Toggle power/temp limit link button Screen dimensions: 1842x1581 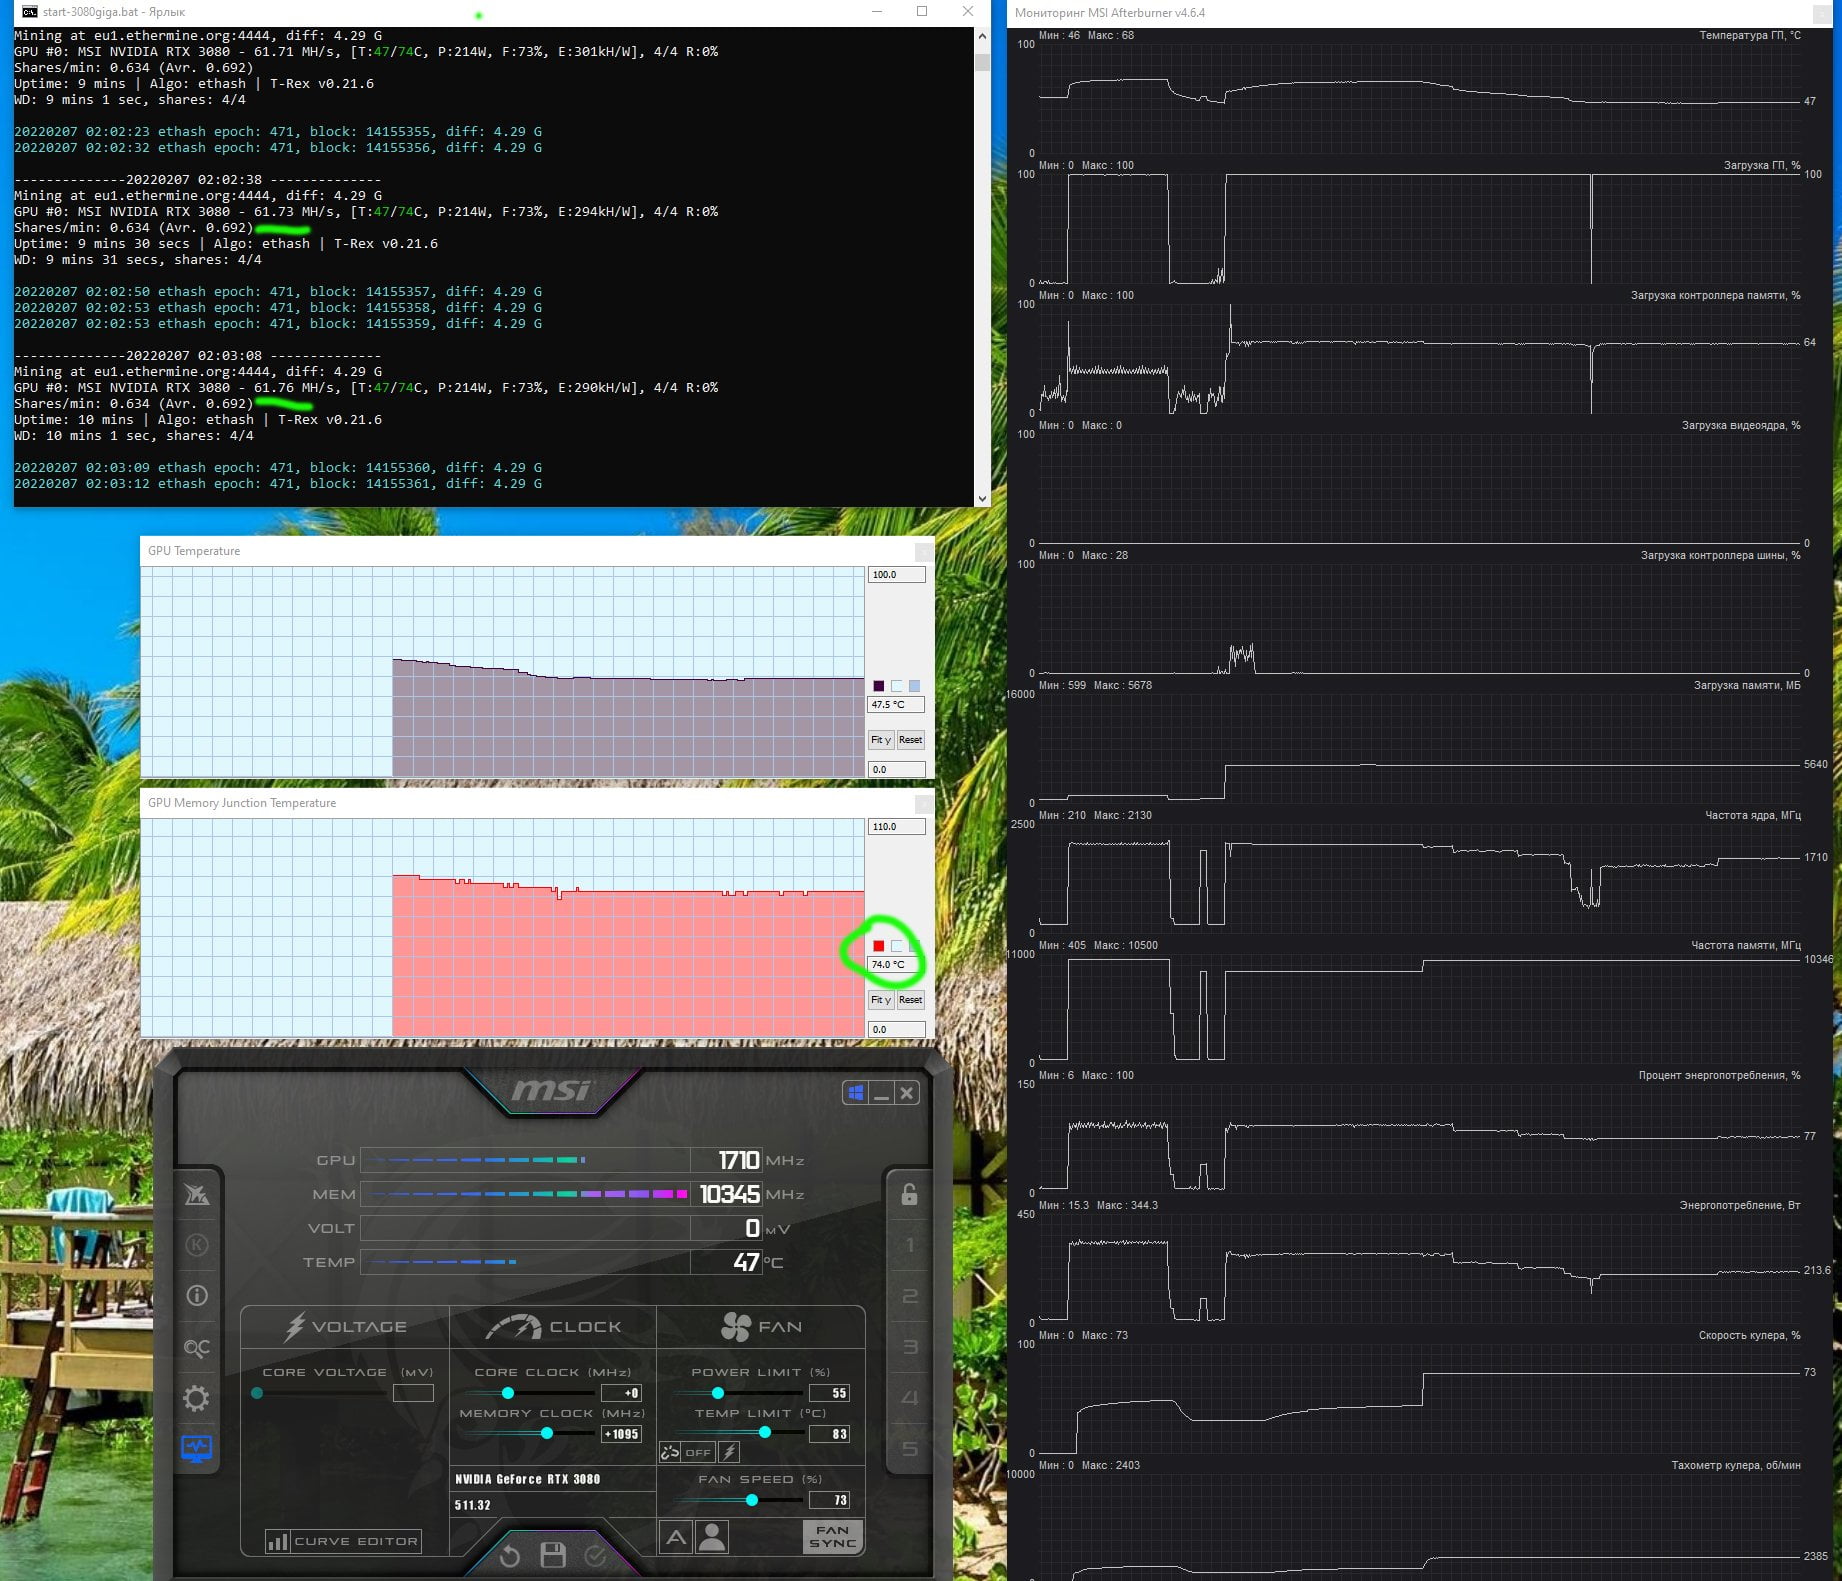point(670,1452)
